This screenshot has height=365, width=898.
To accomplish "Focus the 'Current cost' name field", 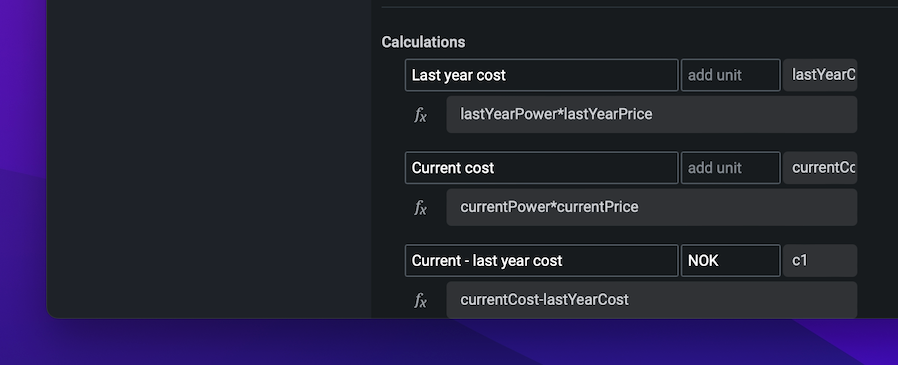I will point(541,168).
